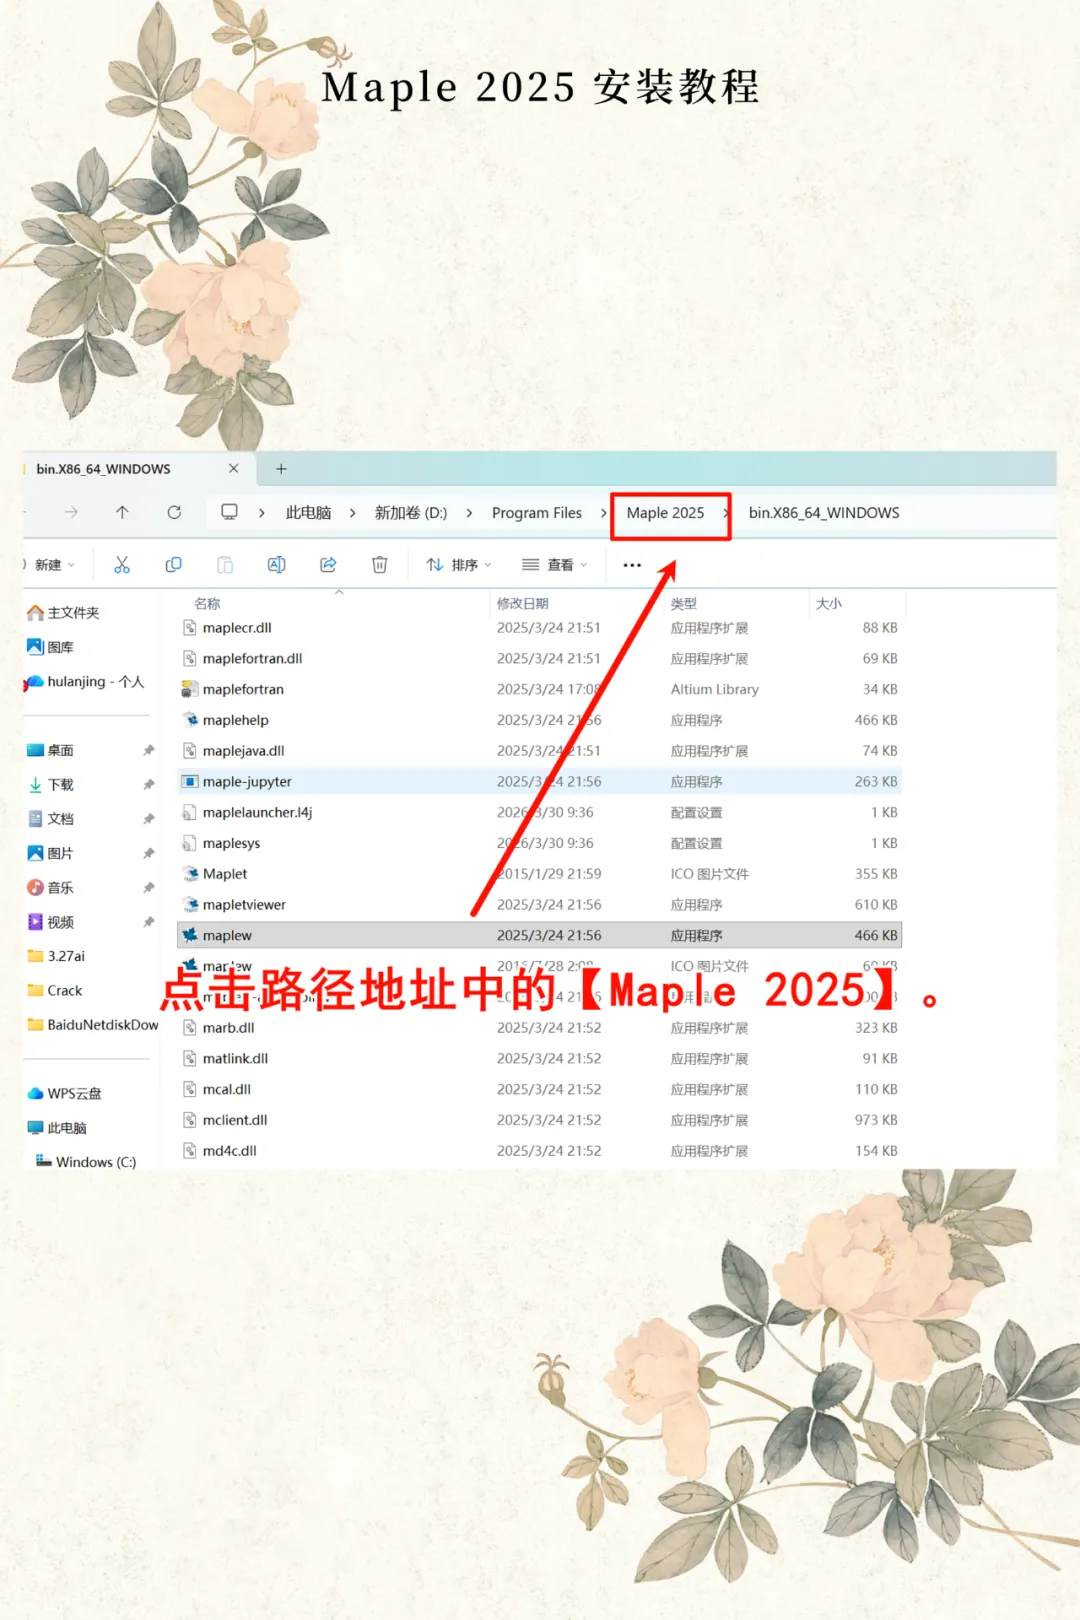1080x1620 pixels.
Task: Select the maplew application
Action: coord(540,936)
